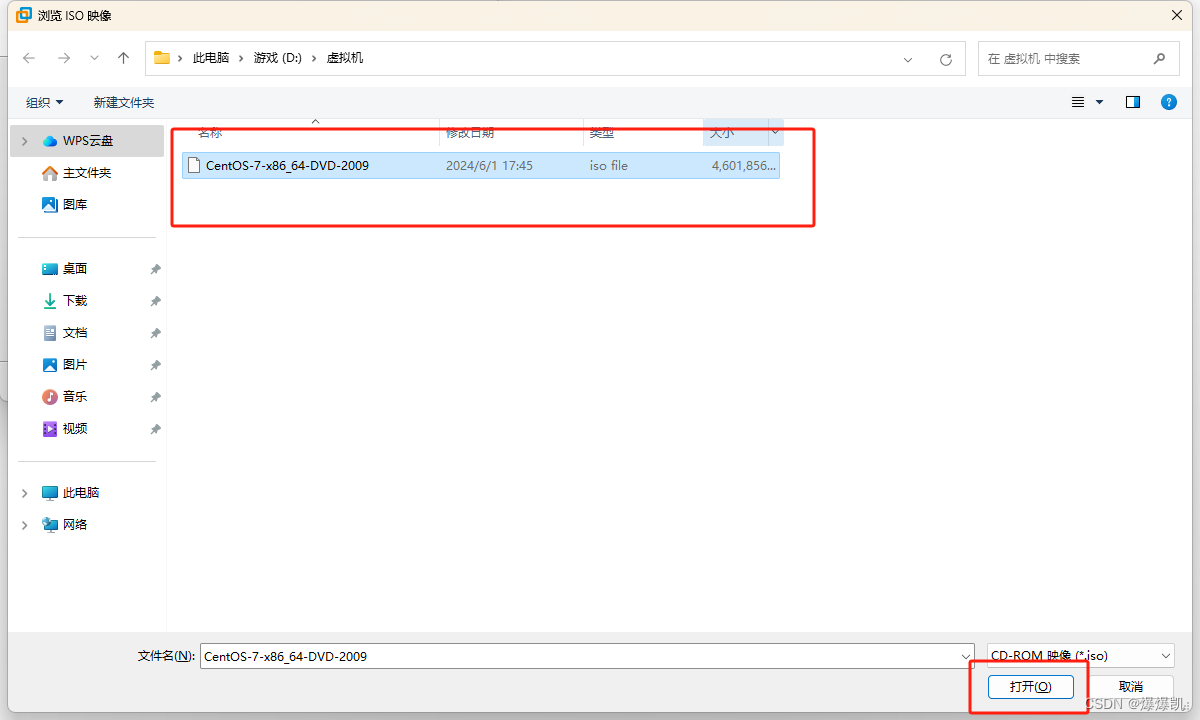Click the Back navigation arrow
The width and height of the screenshot is (1200, 720).
(x=30, y=58)
